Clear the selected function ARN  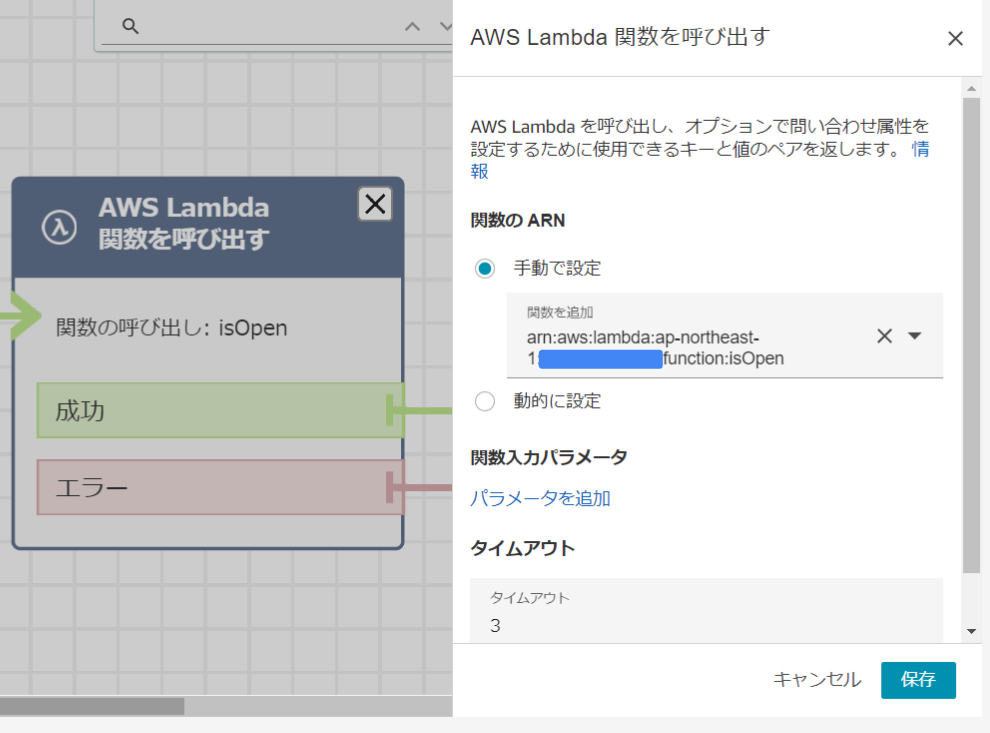(x=885, y=336)
